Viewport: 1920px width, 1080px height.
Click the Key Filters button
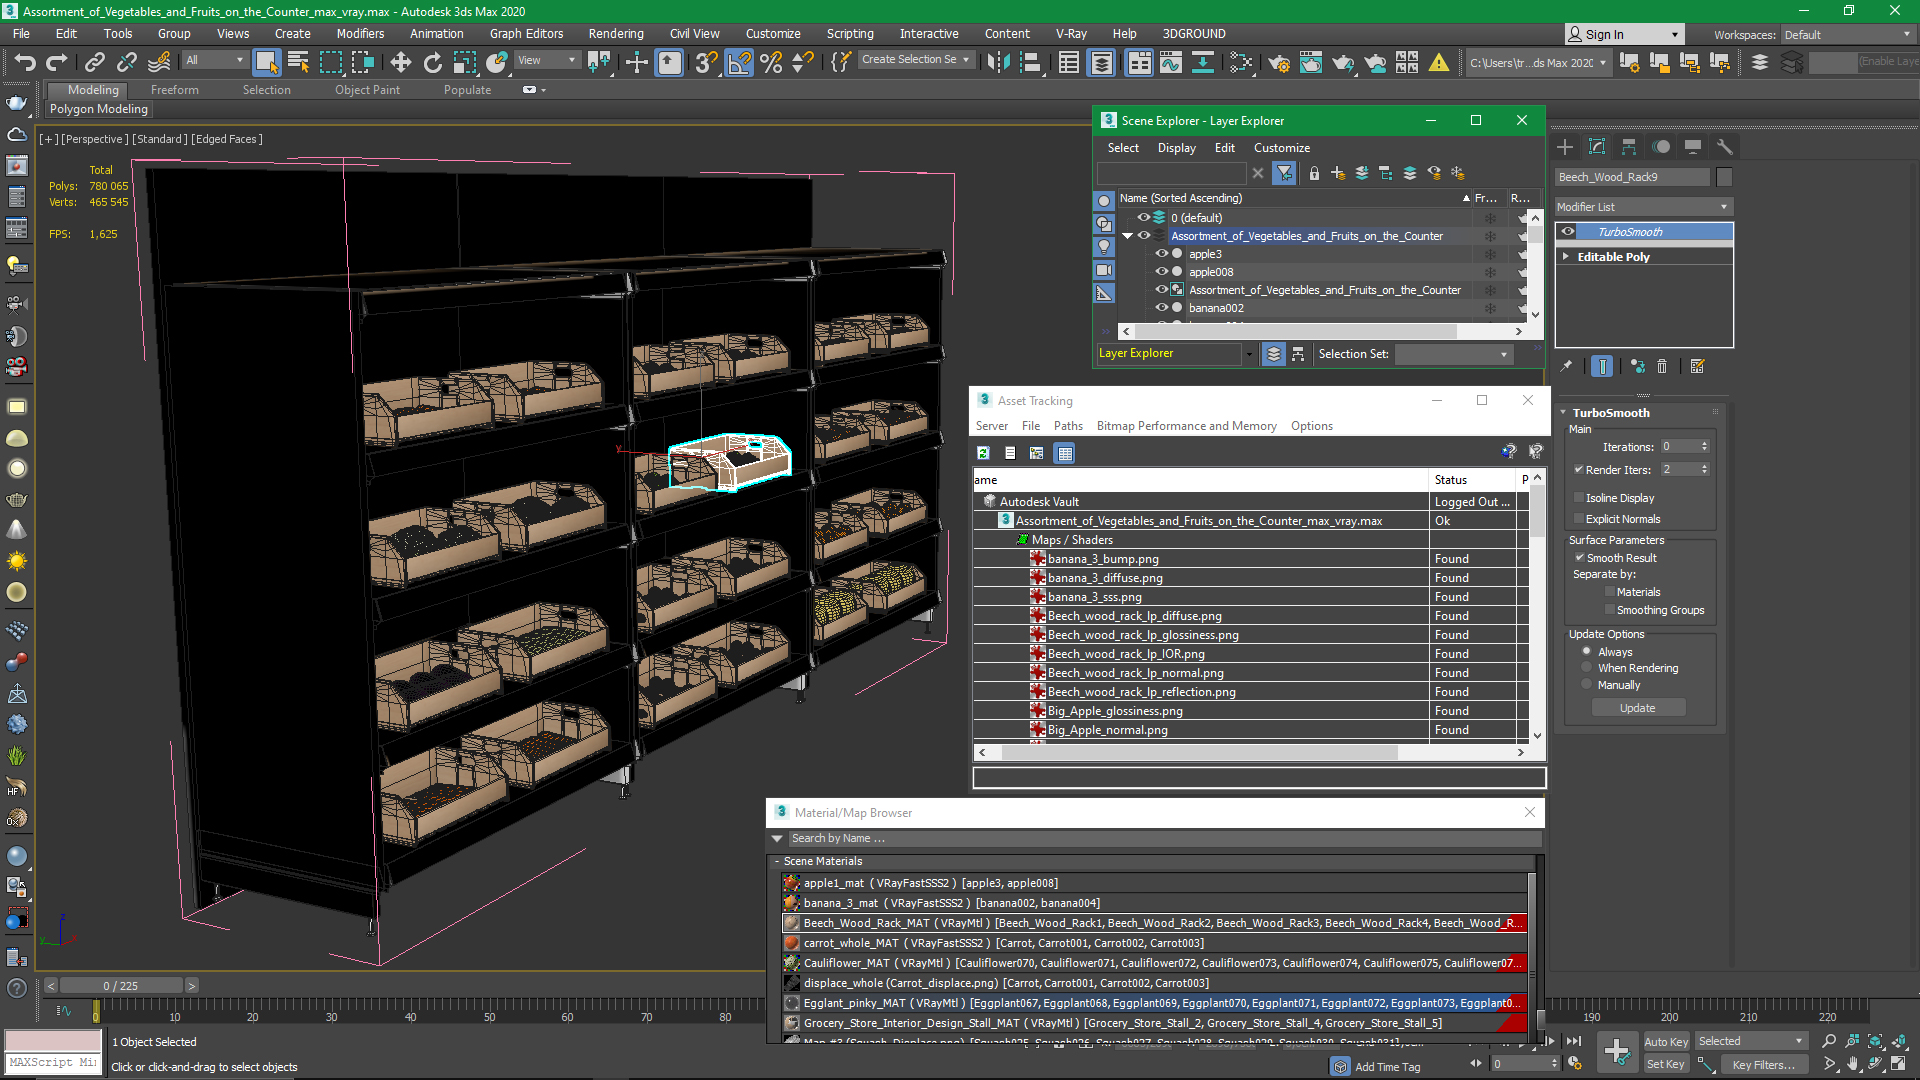click(x=1763, y=1065)
